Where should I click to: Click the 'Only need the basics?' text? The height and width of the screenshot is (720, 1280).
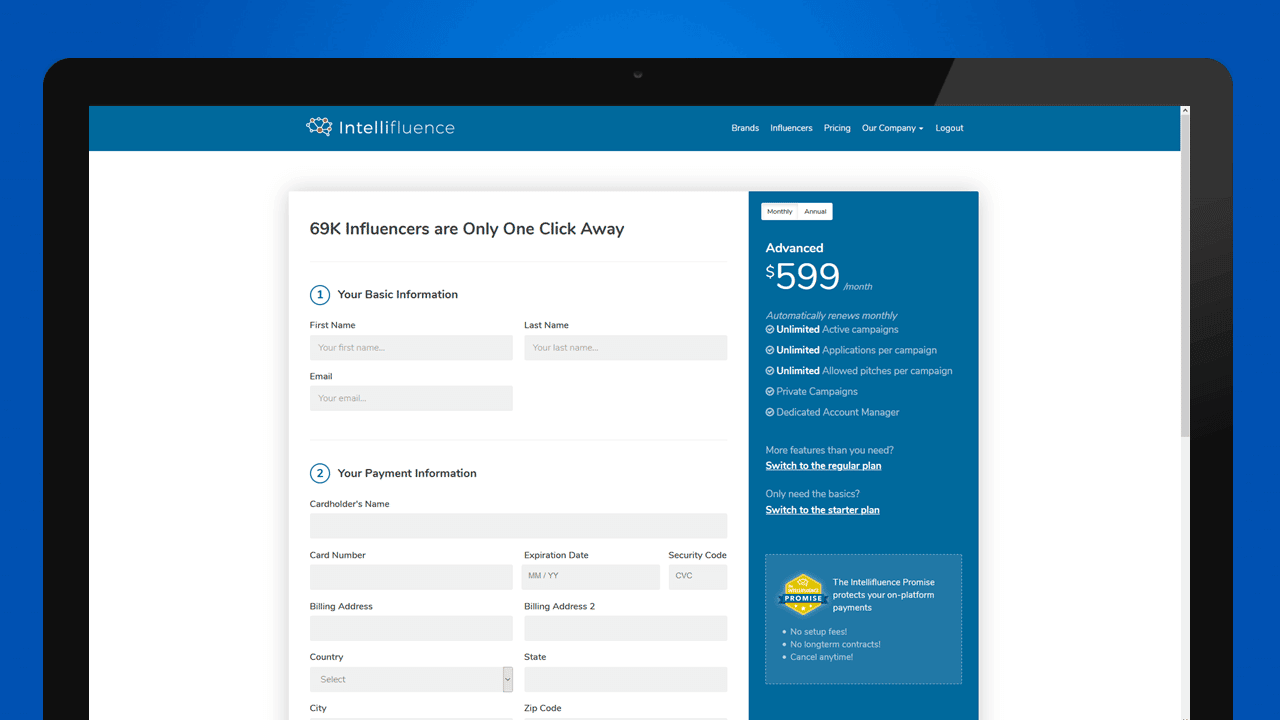pyautogui.click(x=813, y=494)
